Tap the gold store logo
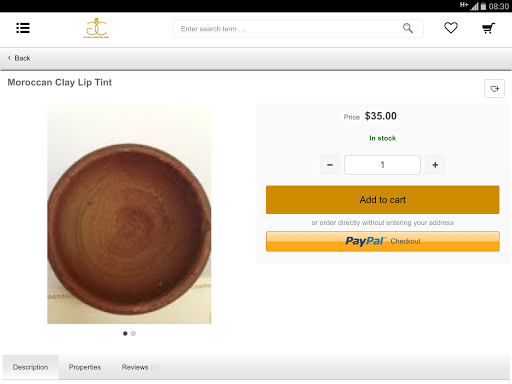 (96, 28)
